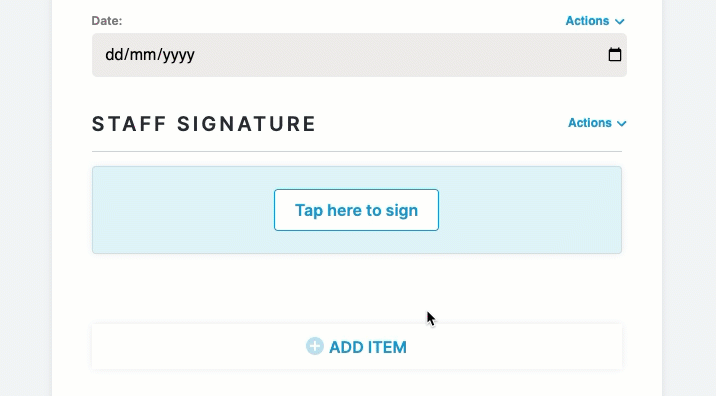Image resolution: width=716 pixels, height=396 pixels.
Task: Click the gray page margin outside the form
Action: pyautogui.click(x=25, y=198)
